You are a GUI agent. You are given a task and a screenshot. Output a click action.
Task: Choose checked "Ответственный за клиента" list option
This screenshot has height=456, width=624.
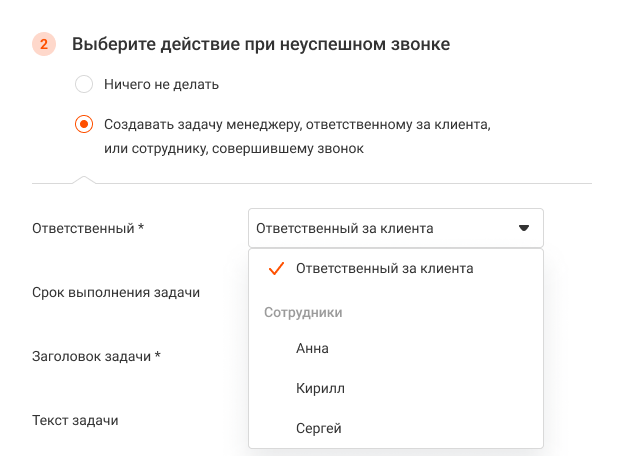(384, 268)
